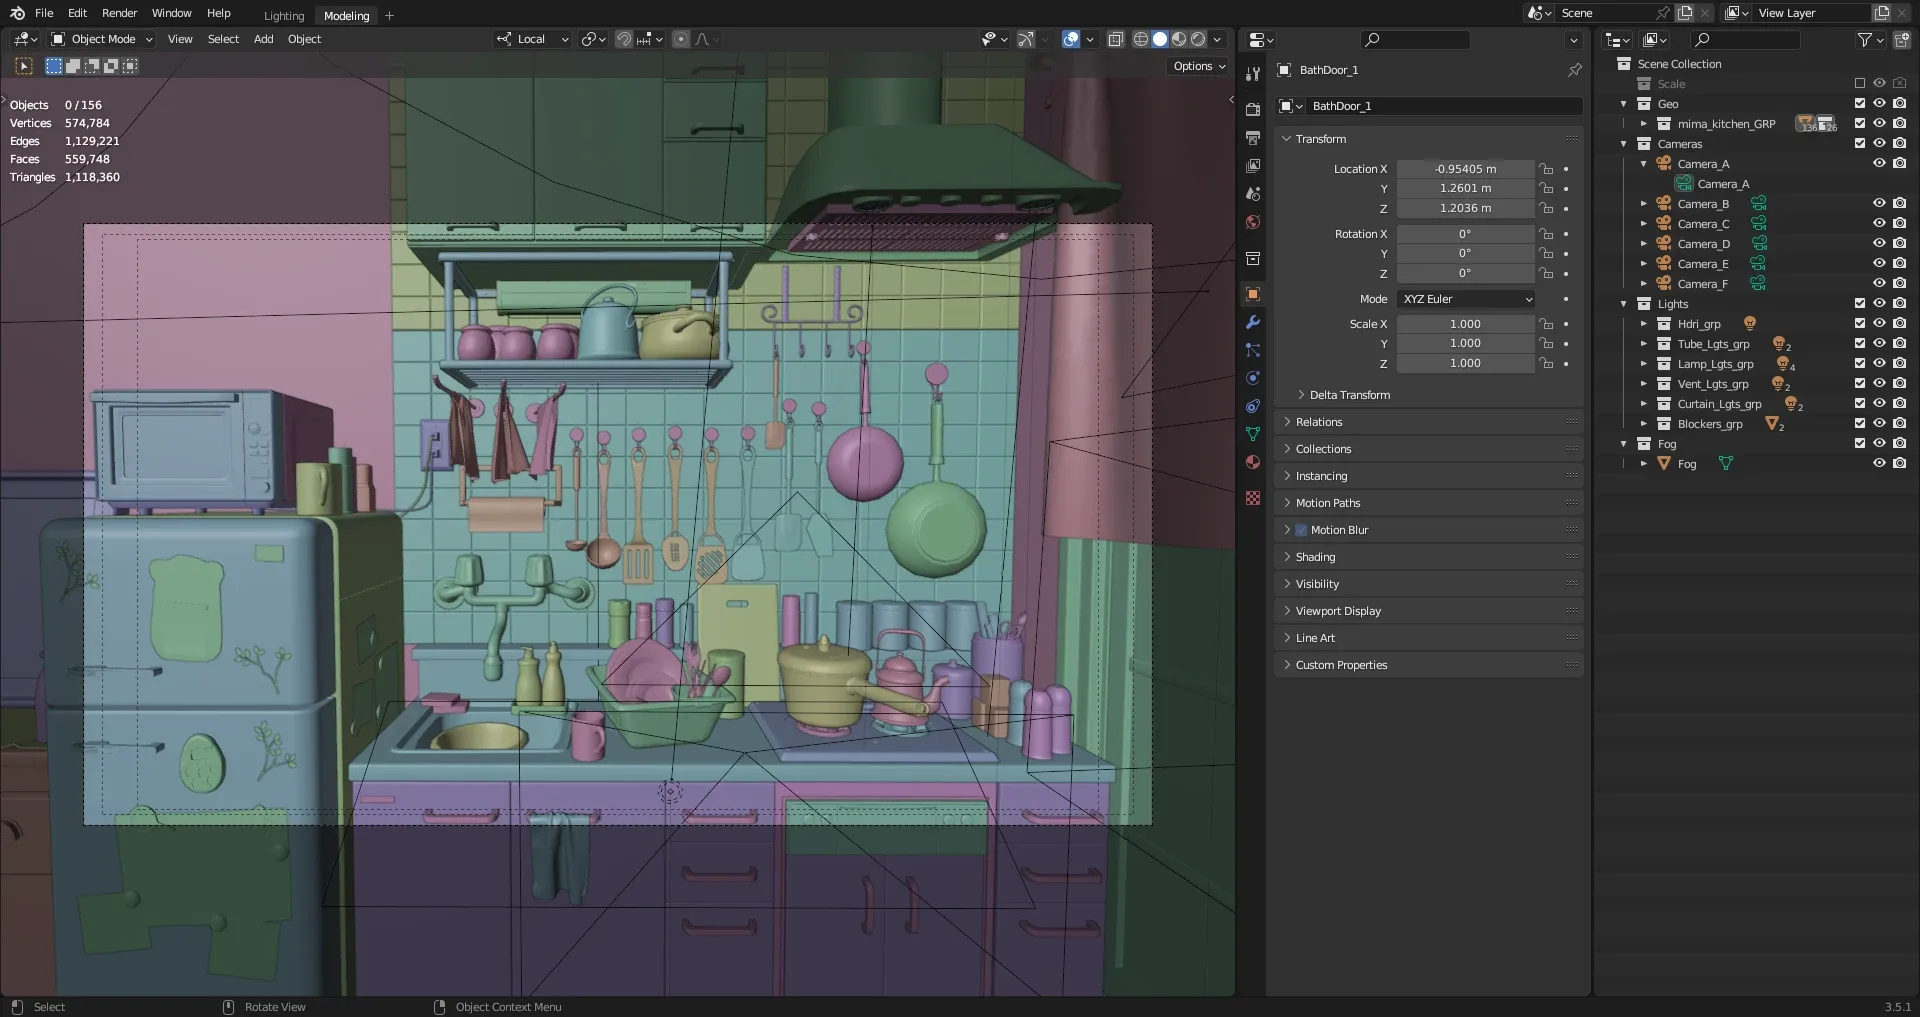Open the Object properties tab

pyautogui.click(x=1253, y=294)
